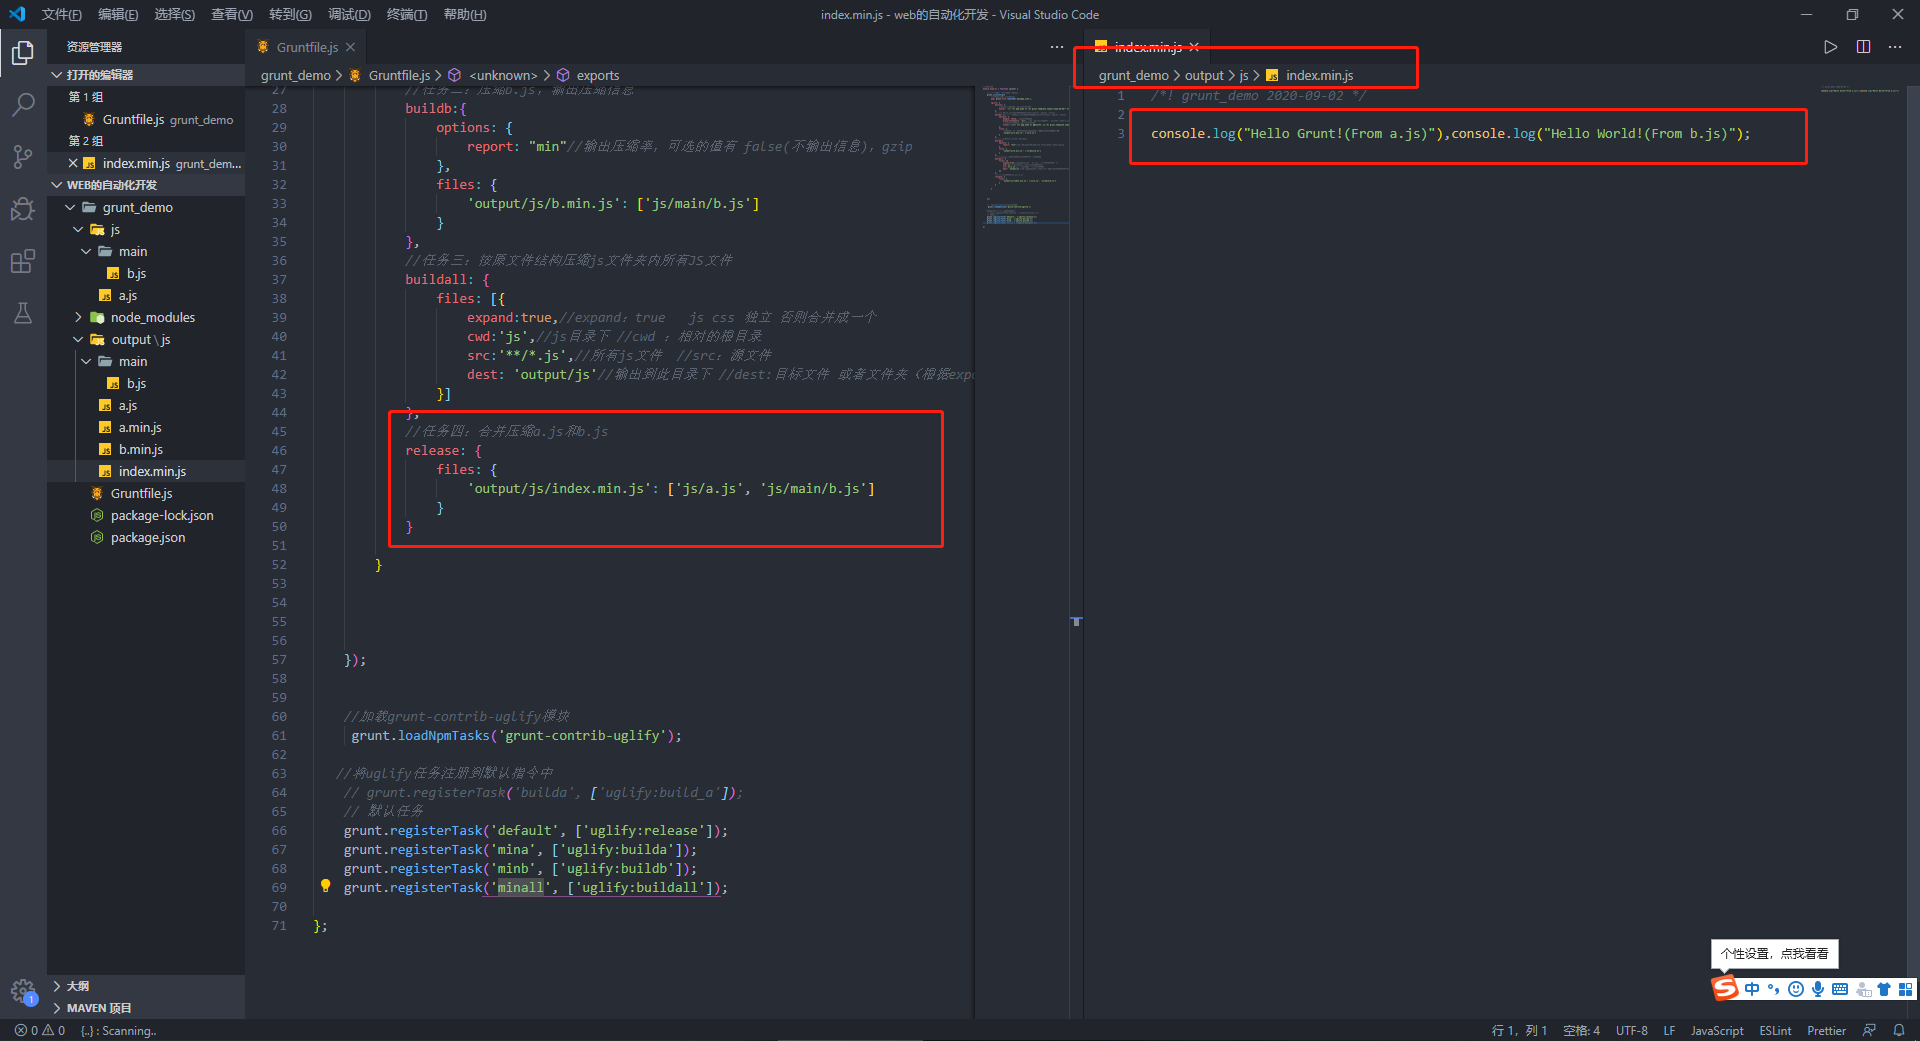The width and height of the screenshot is (1920, 1041).
Task: Open the Test flask view
Action: click(x=23, y=313)
